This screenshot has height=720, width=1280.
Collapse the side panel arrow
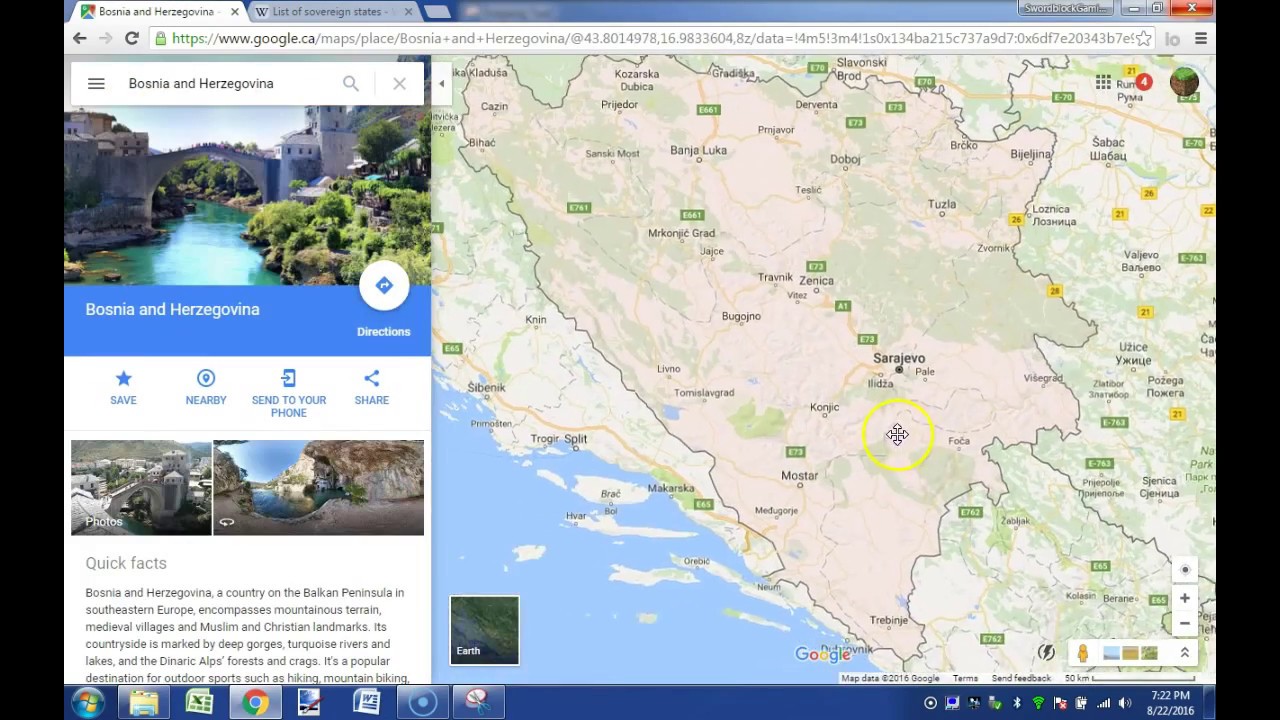coord(441,84)
